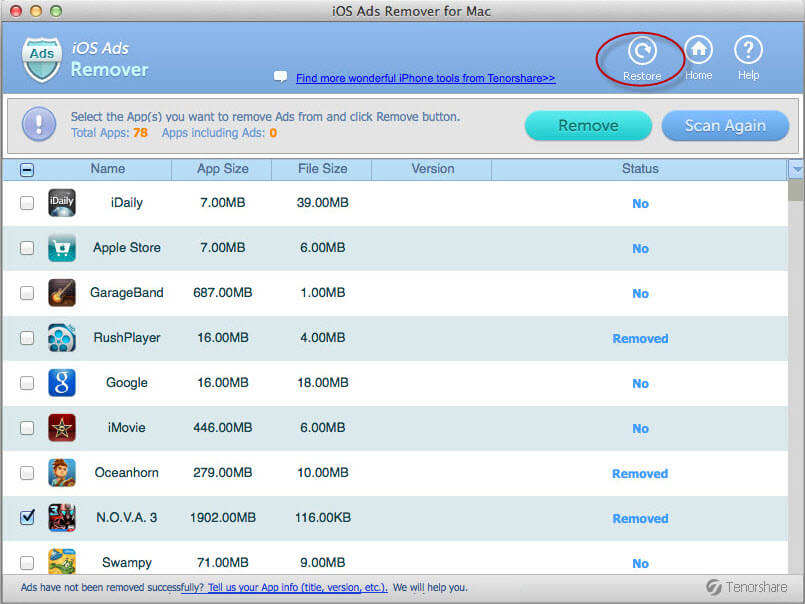Click Removed status for Oceanhorn

[640, 474]
